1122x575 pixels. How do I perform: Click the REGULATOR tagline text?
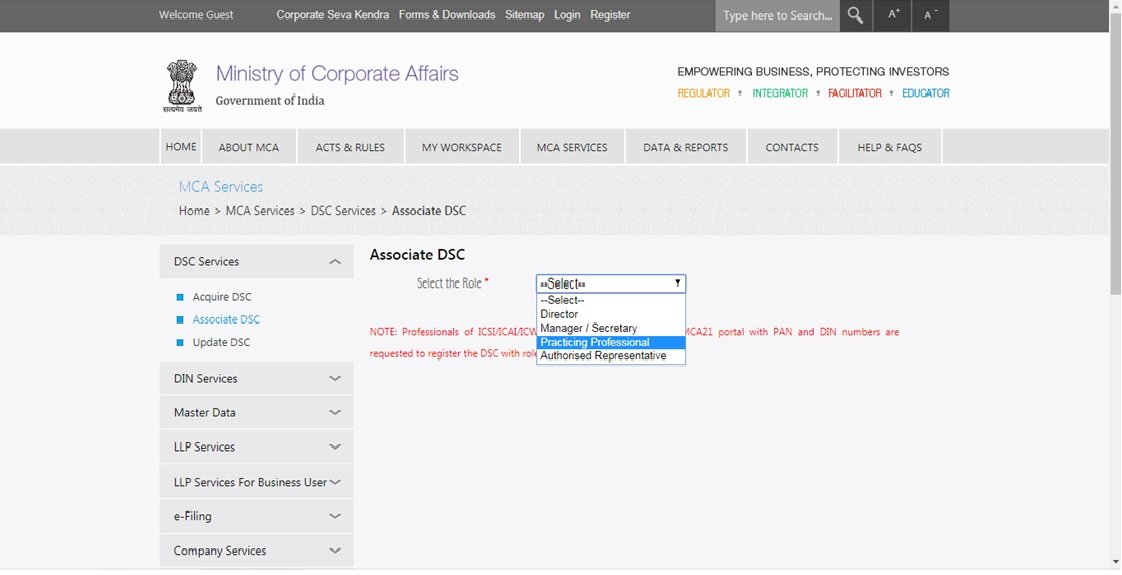703,93
